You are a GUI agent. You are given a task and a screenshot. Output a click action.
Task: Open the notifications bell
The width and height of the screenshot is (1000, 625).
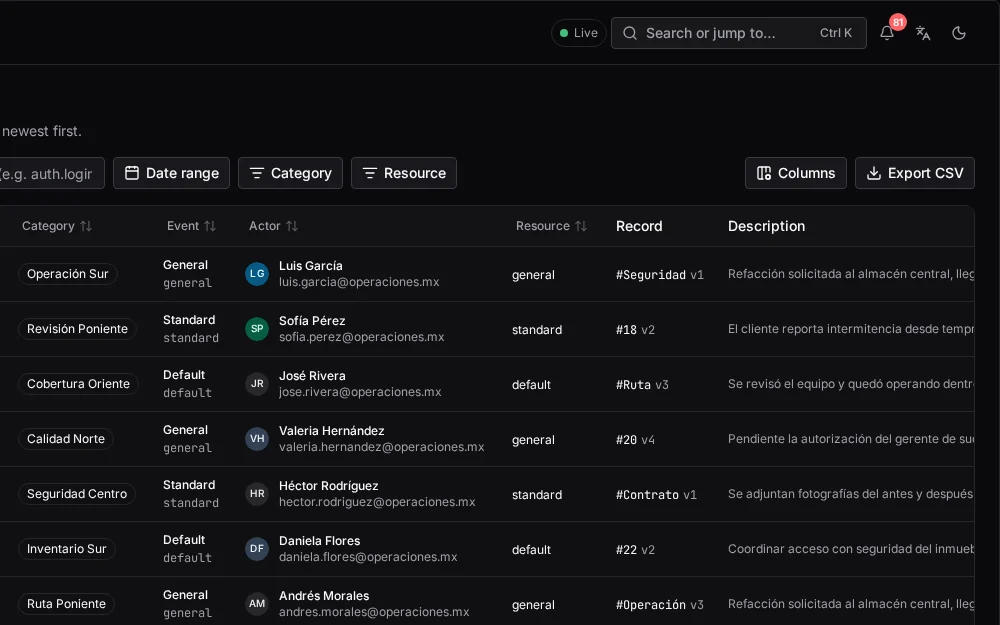[886, 33]
